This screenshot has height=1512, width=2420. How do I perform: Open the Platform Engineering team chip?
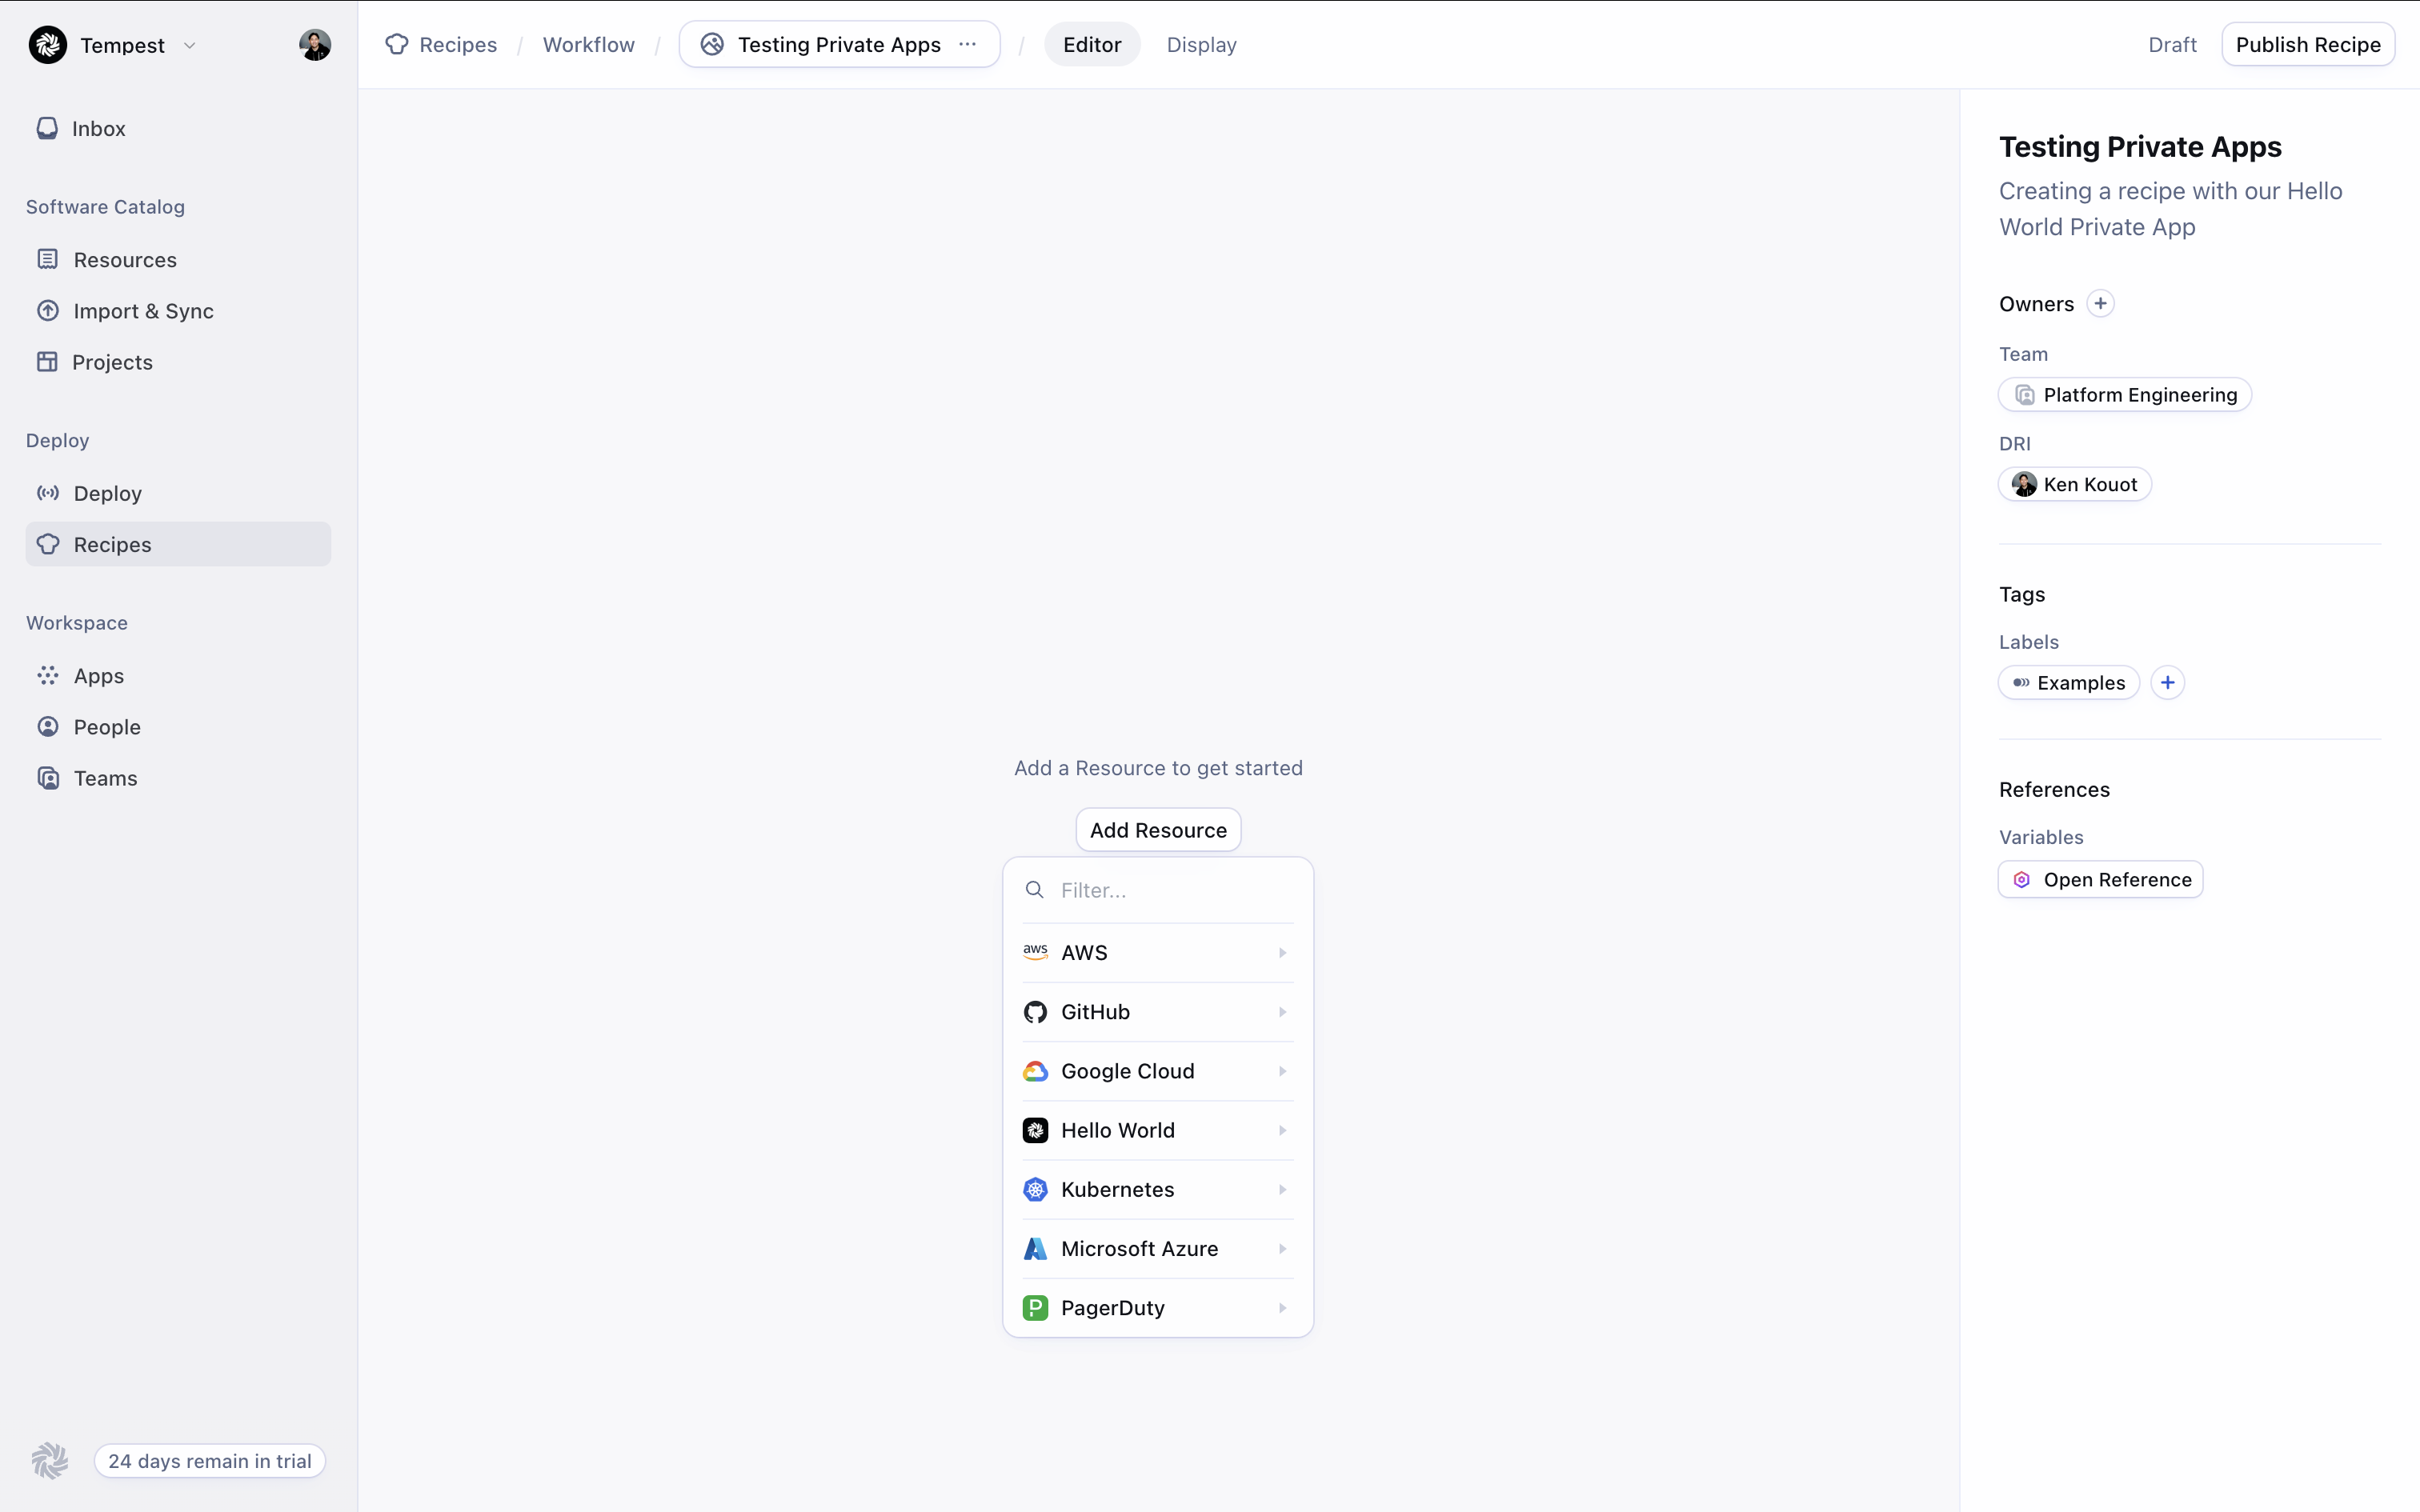(2125, 395)
